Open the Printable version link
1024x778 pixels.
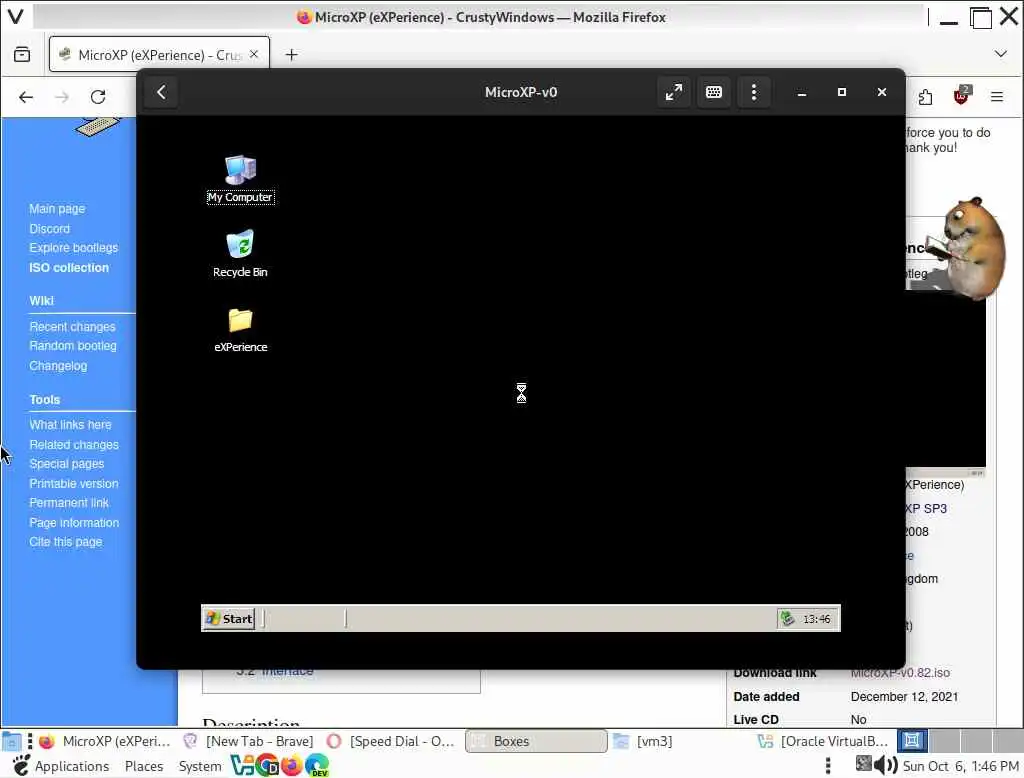(74, 483)
